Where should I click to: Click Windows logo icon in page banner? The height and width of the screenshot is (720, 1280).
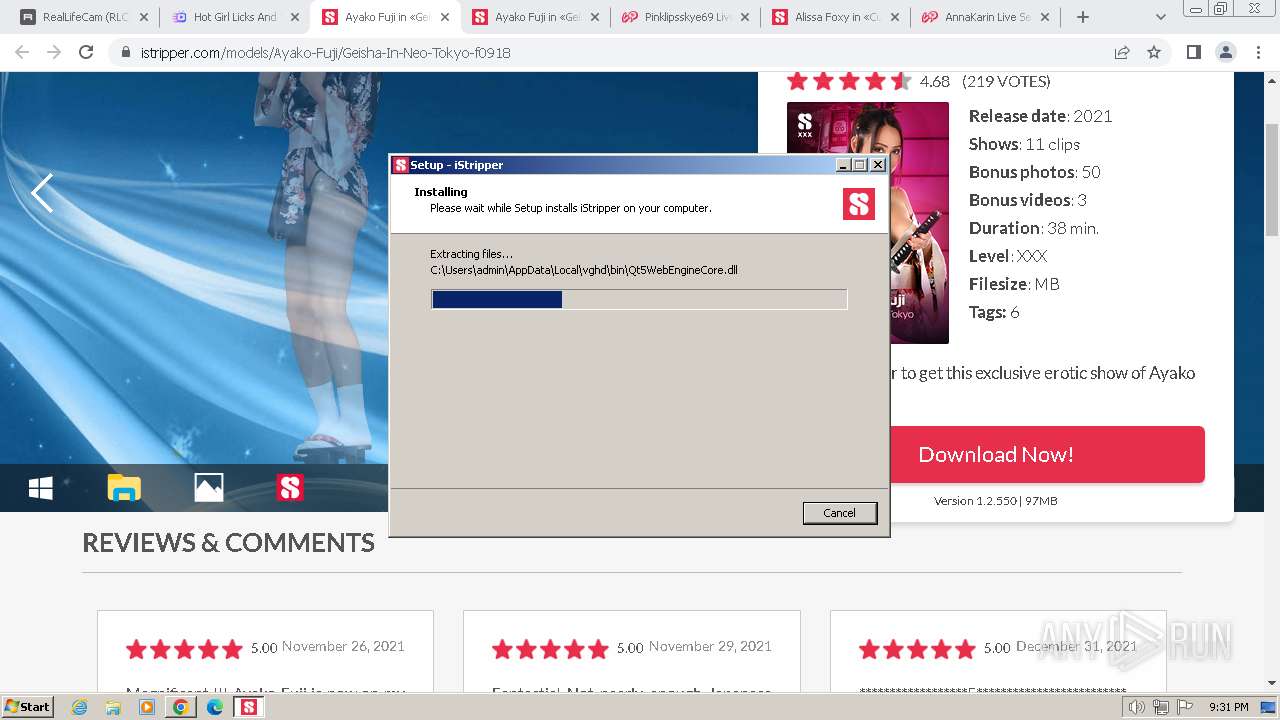pos(41,488)
